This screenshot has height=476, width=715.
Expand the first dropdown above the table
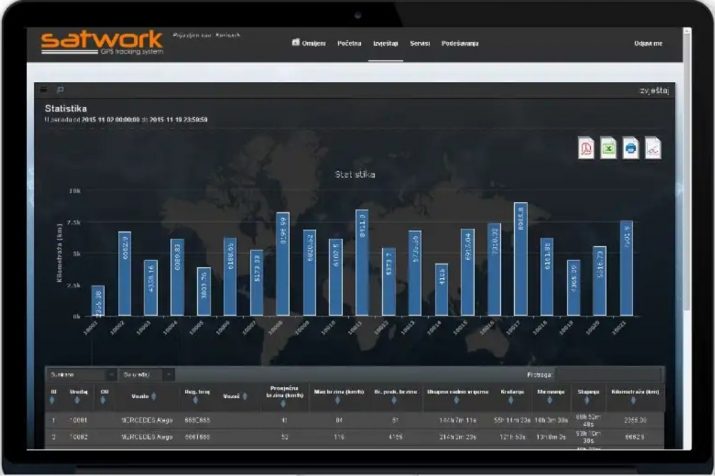[82, 374]
